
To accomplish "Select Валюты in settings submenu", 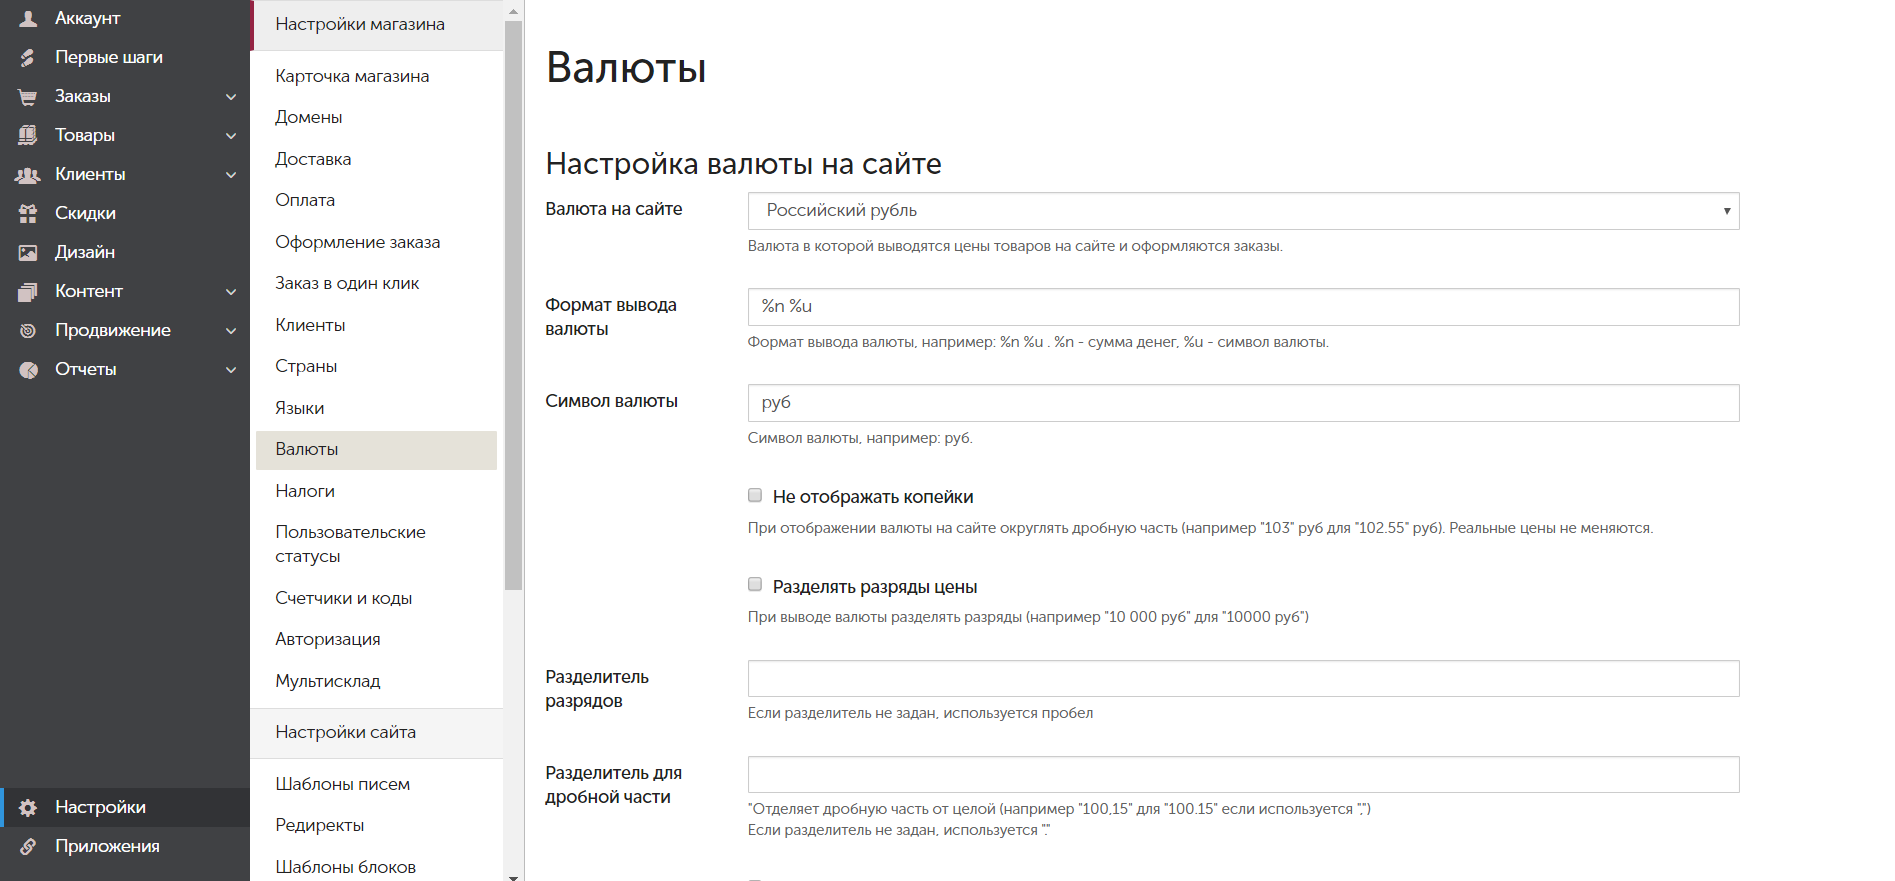I will [x=376, y=450].
